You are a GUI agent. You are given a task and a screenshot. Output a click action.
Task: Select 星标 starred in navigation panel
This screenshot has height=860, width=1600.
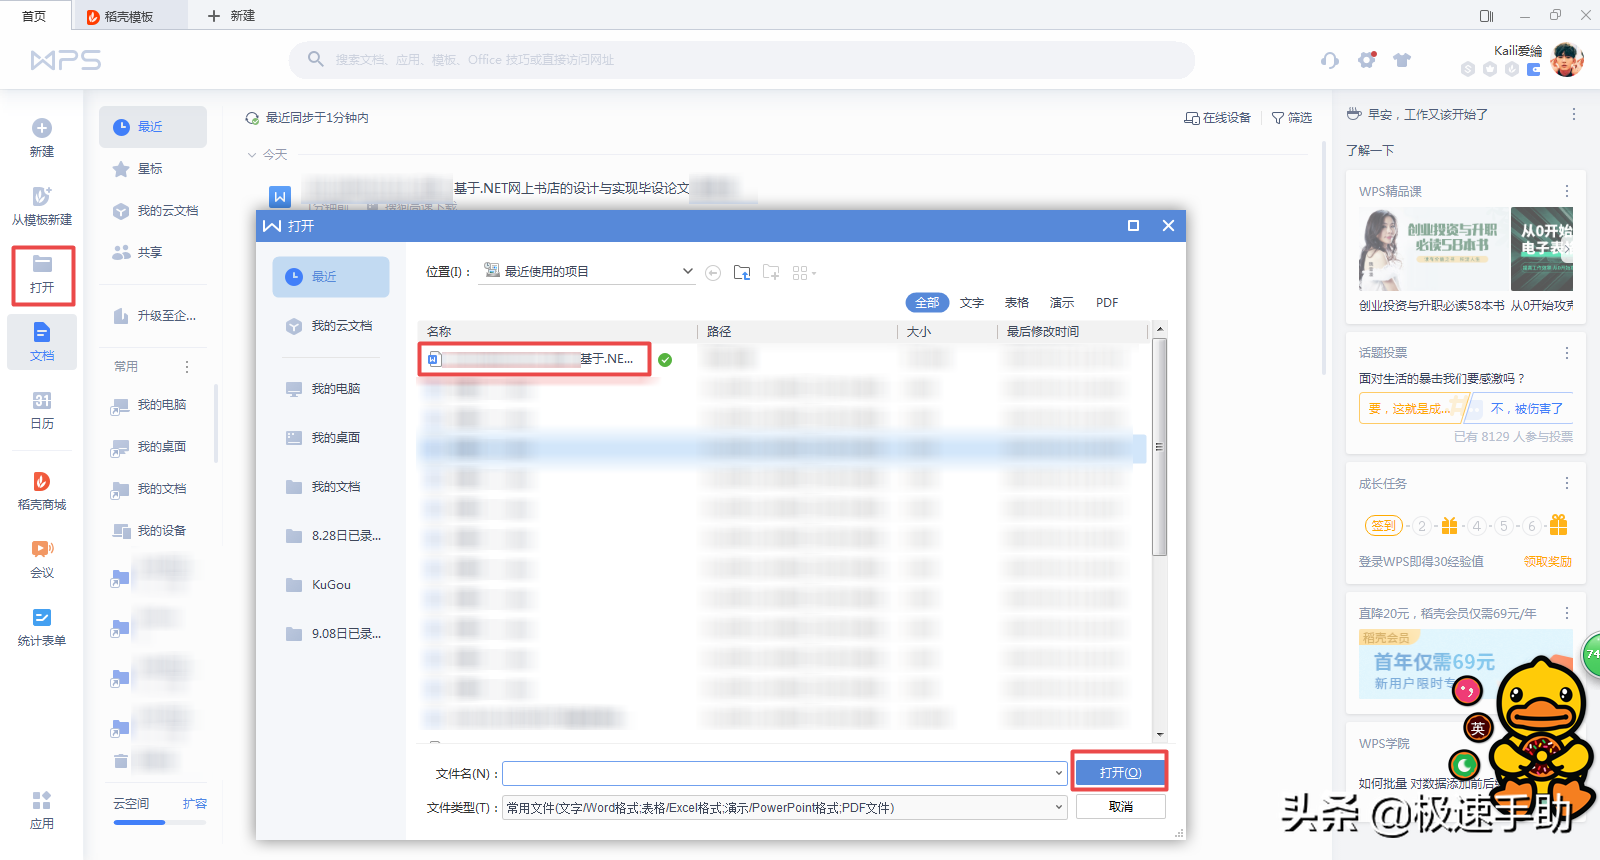(153, 169)
